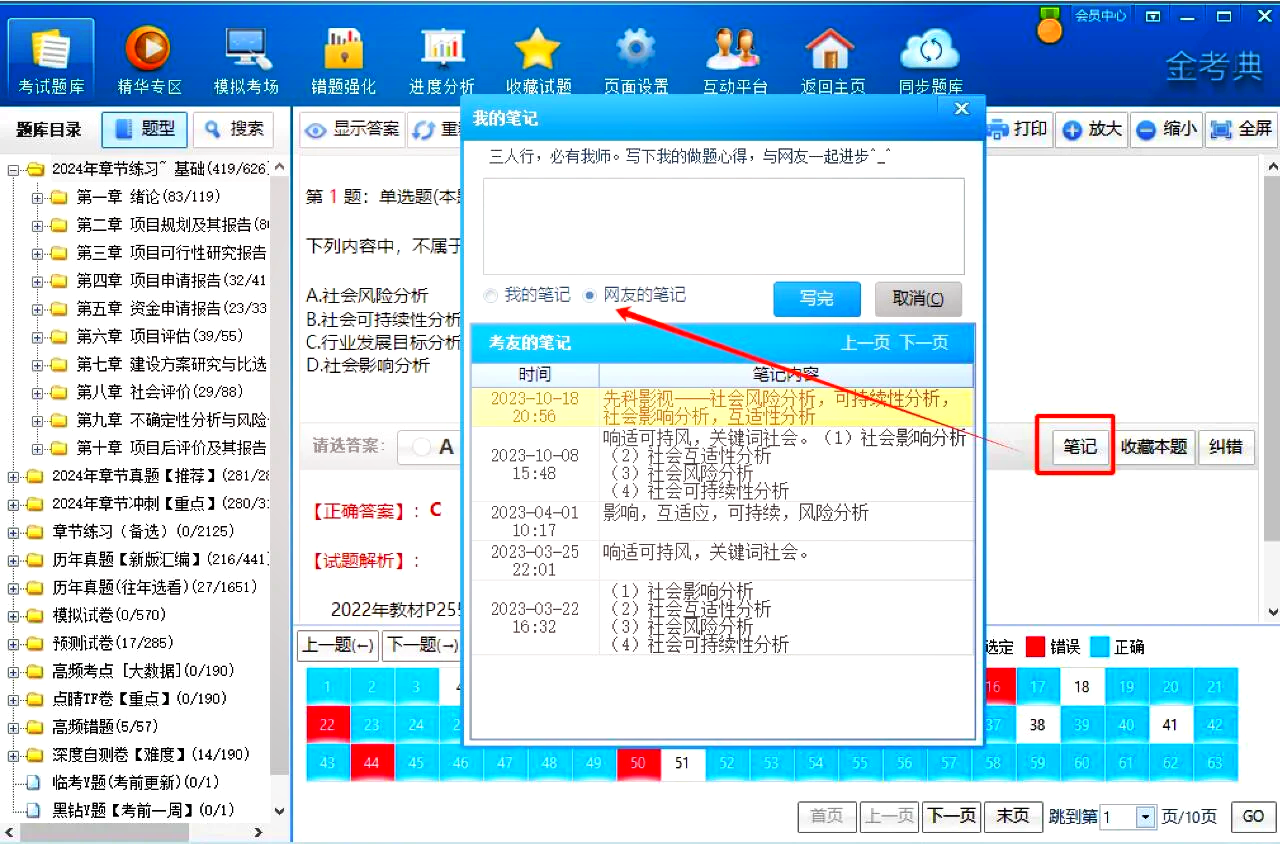This screenshot has width=1280, height=844.
Task: Open page number dropdown
Action: click(x=1145, y=817)
